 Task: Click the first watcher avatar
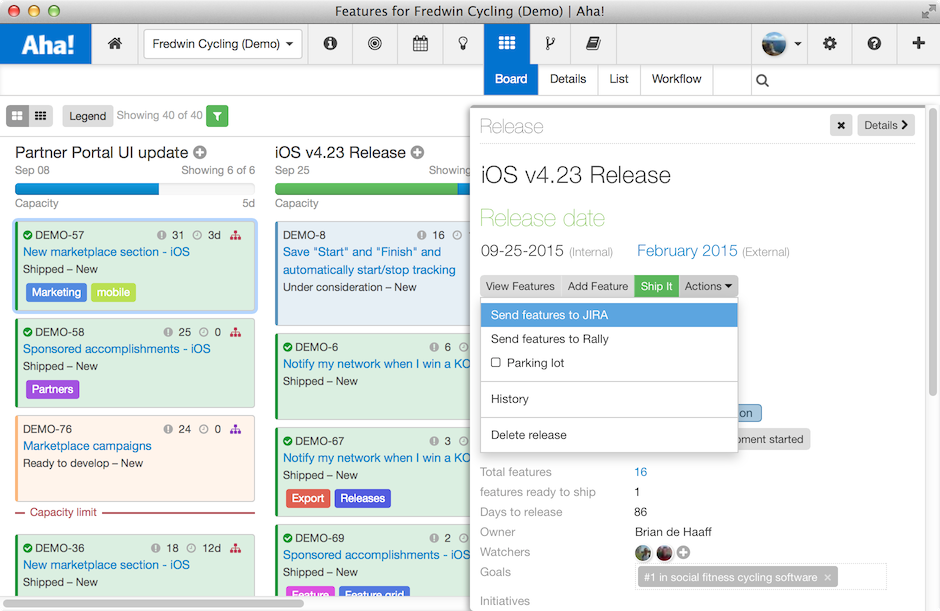[643, 553]
